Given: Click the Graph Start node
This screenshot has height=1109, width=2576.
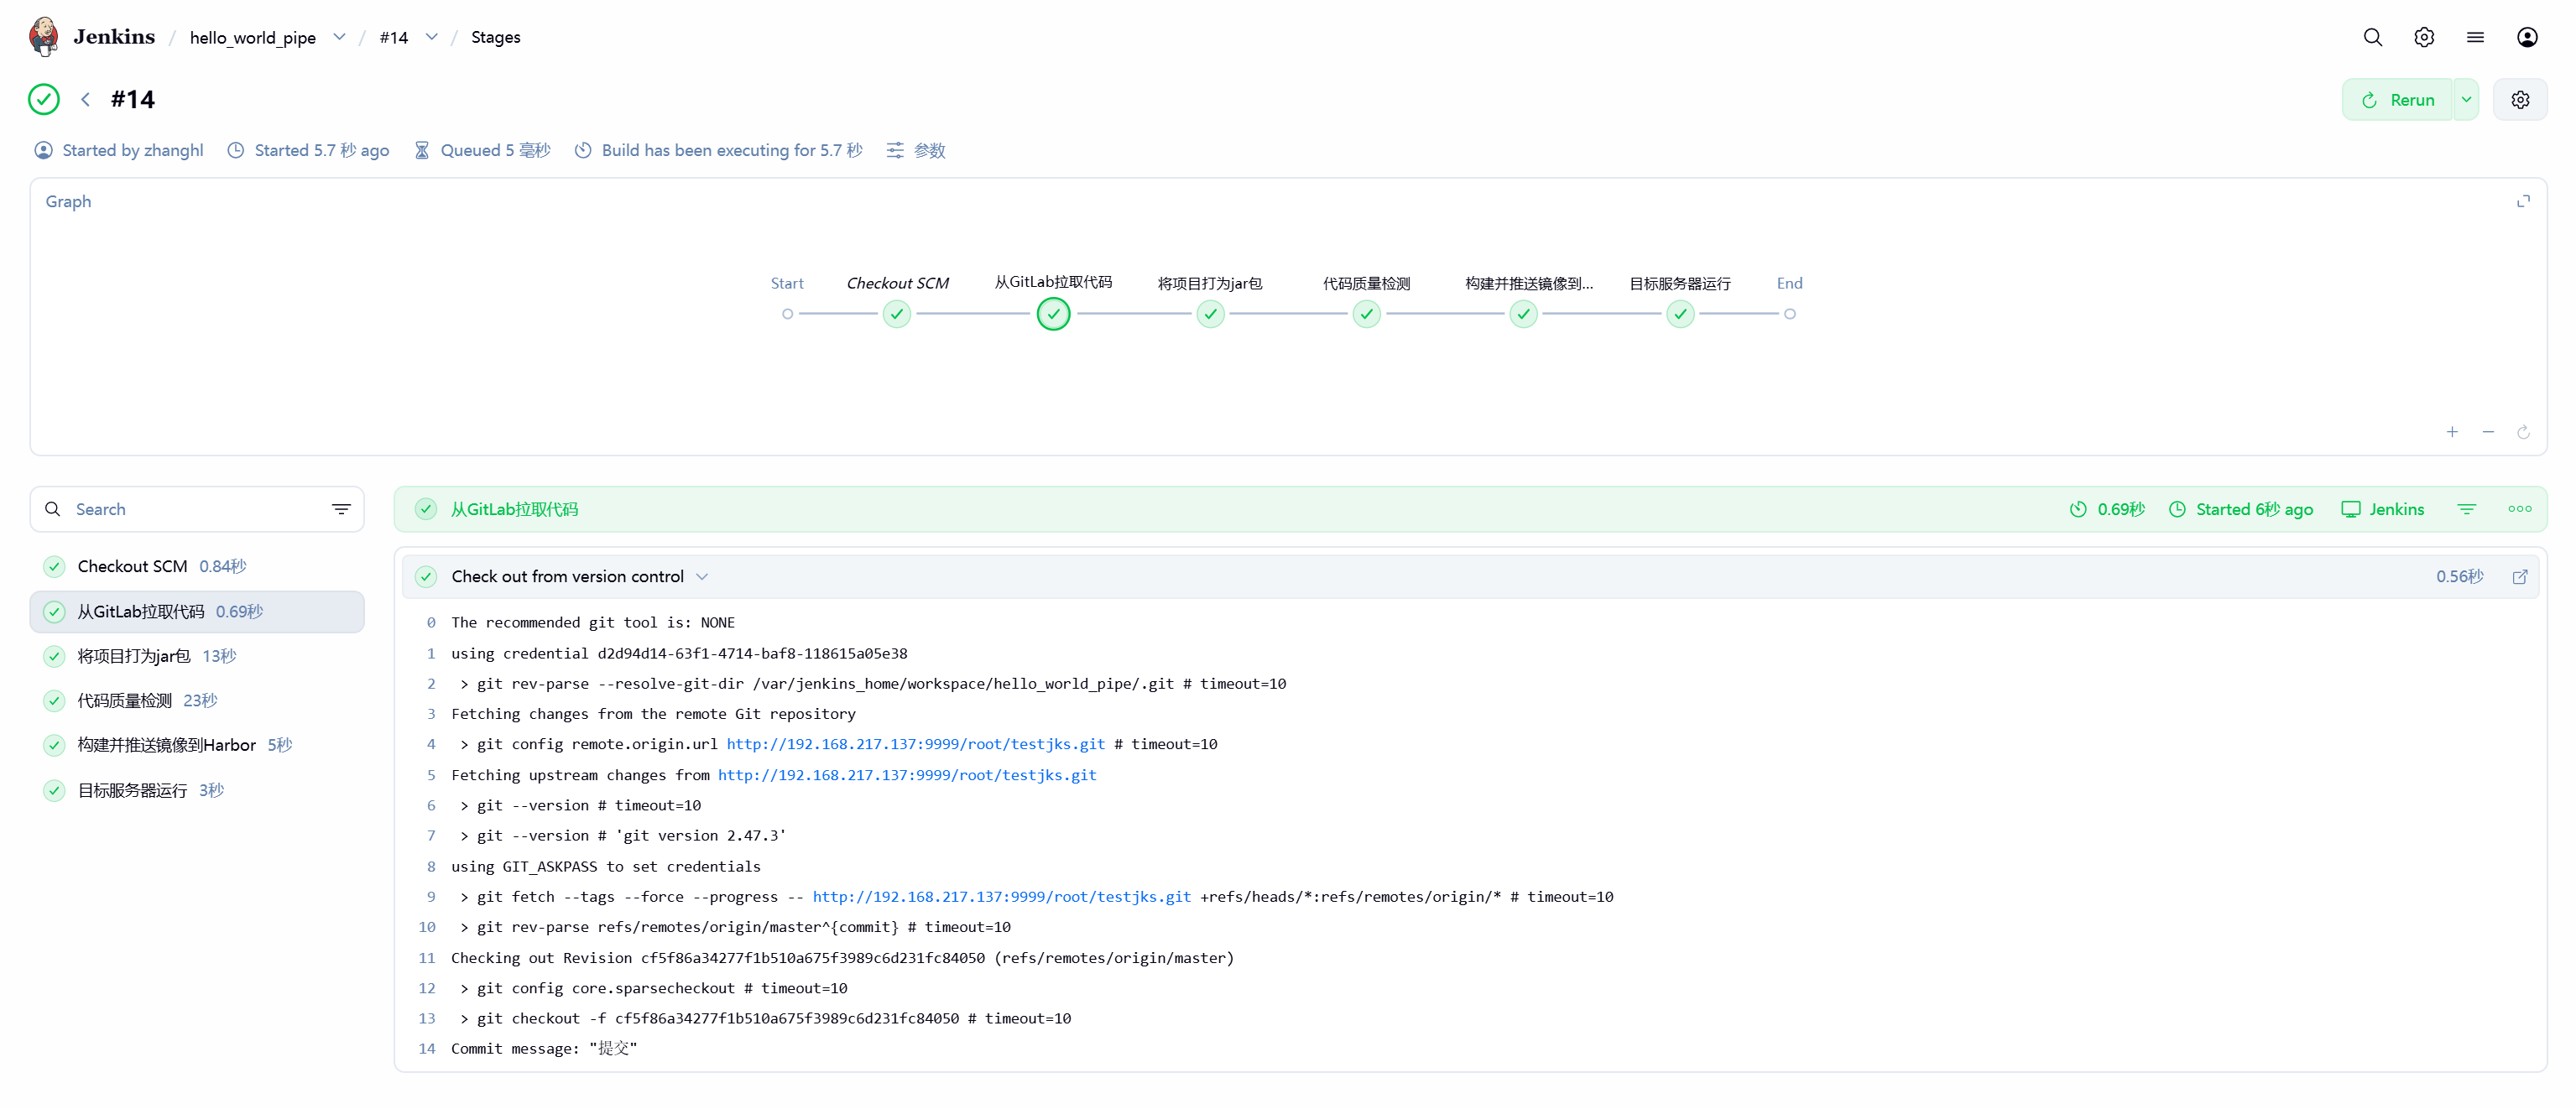Looking at the screenshot, I should pyautogui.click(x=787, y=314).
